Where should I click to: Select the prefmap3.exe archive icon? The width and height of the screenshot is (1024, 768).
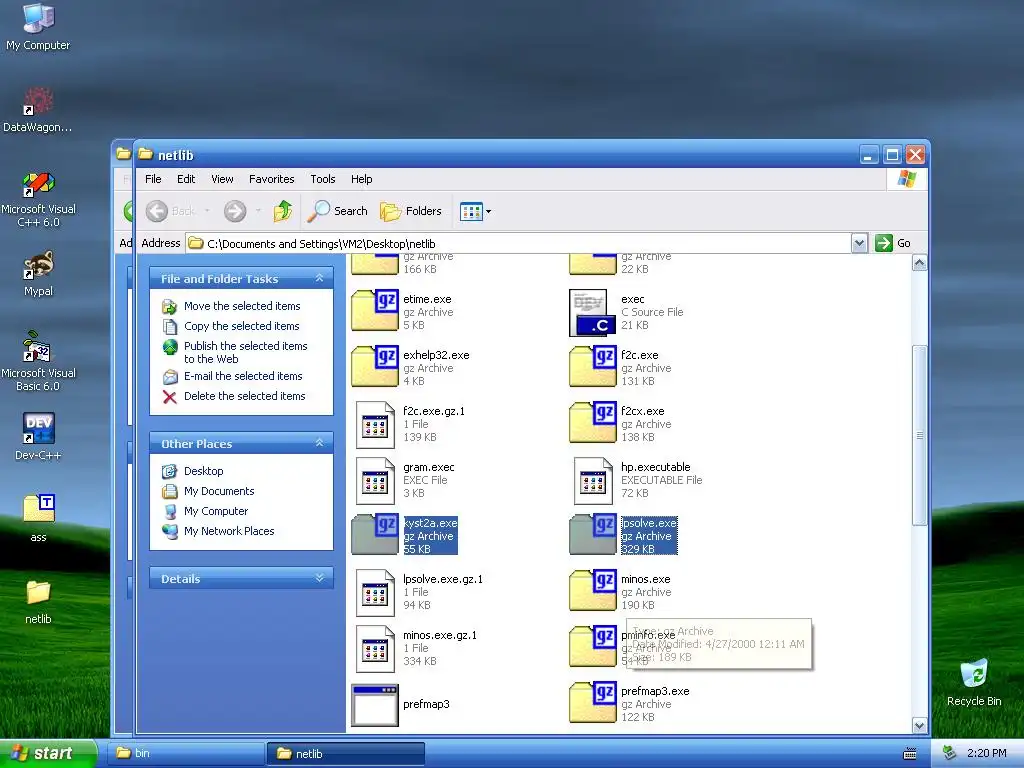point(592,702)
